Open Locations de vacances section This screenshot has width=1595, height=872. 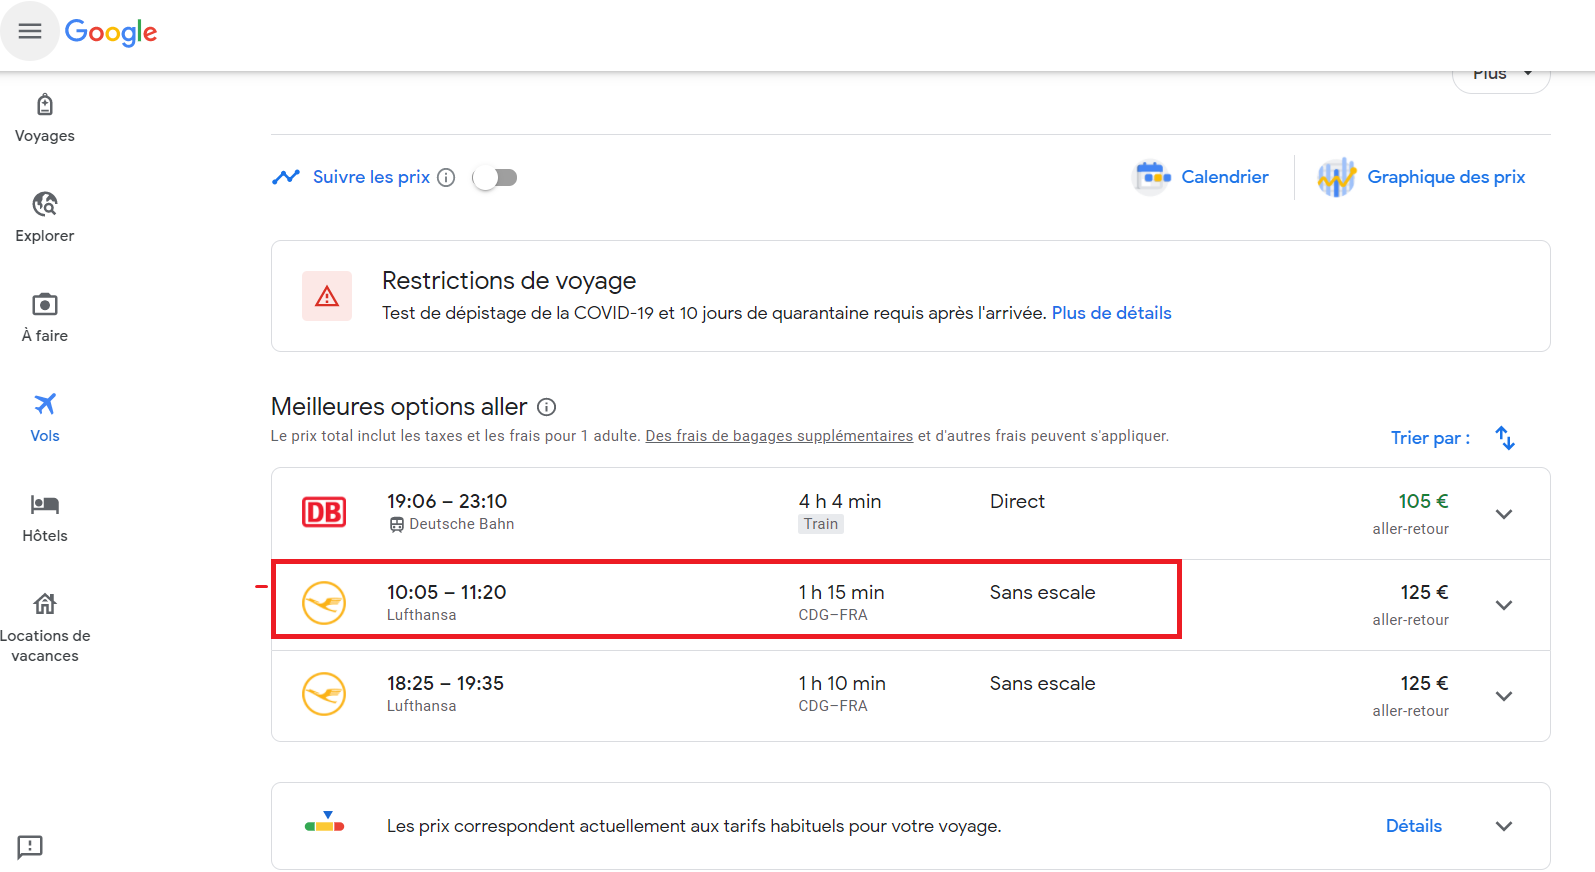45,629
